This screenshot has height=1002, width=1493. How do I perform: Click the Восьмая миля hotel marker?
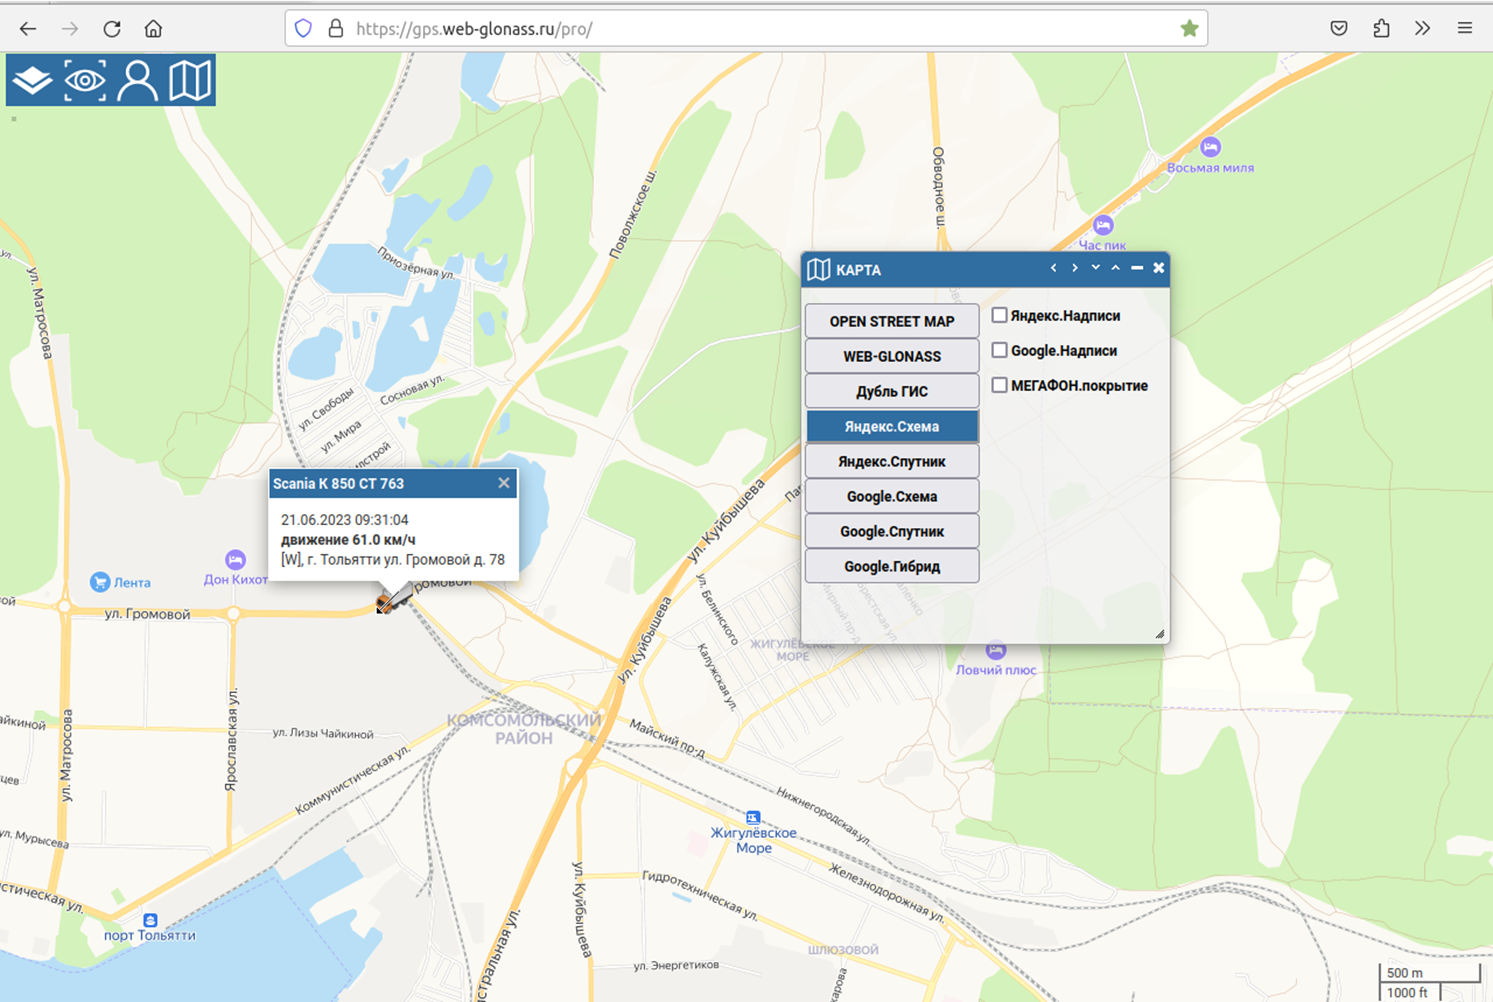click(x=1210, y=147)
